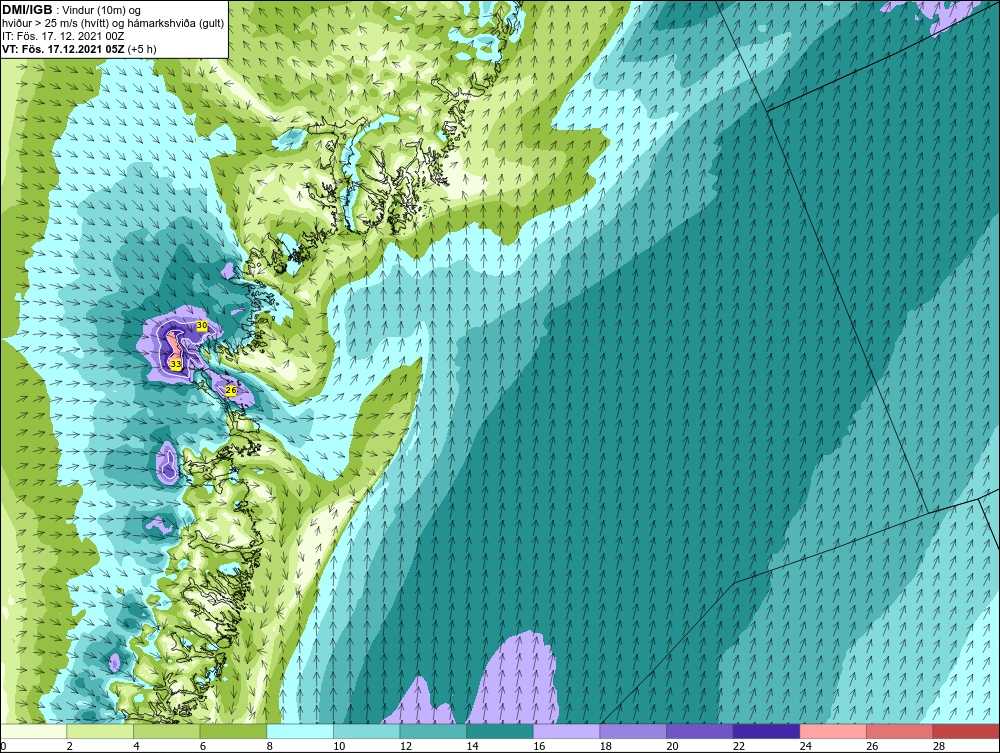Click the '20' tick label on the color scale

[x=672, y=746]
